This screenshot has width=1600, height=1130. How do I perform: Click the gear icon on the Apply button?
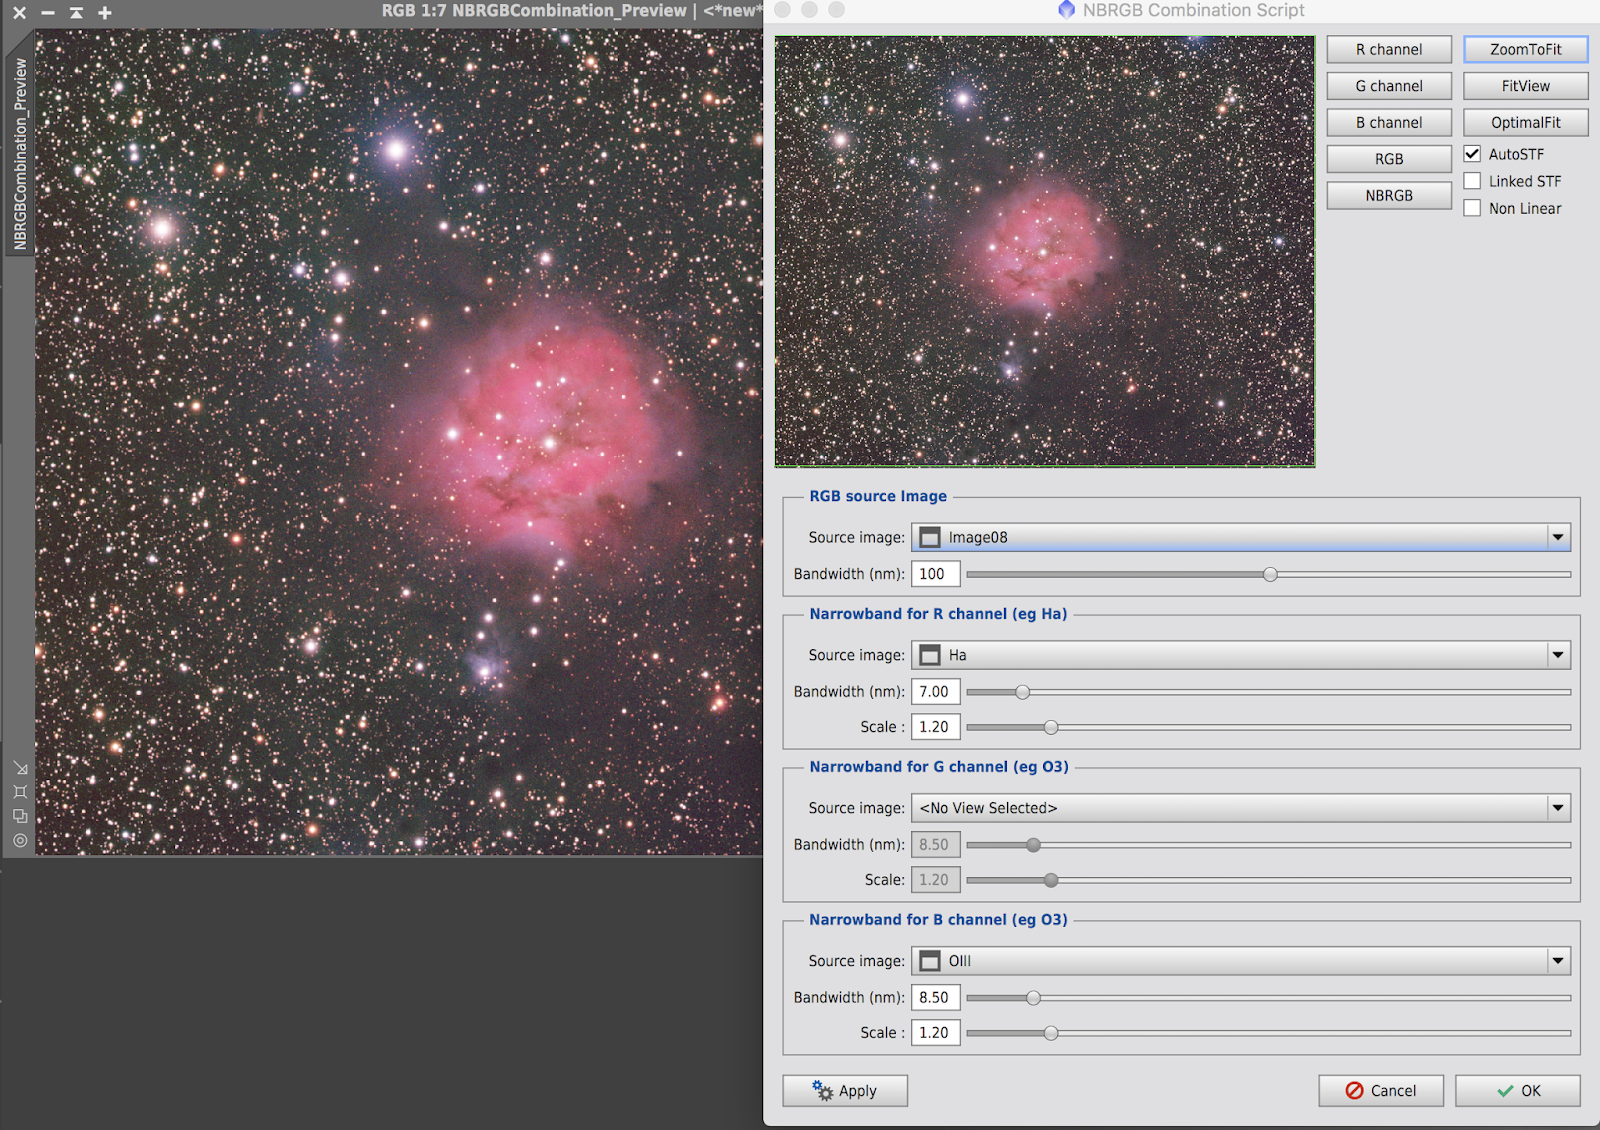tap(820, 1091)
